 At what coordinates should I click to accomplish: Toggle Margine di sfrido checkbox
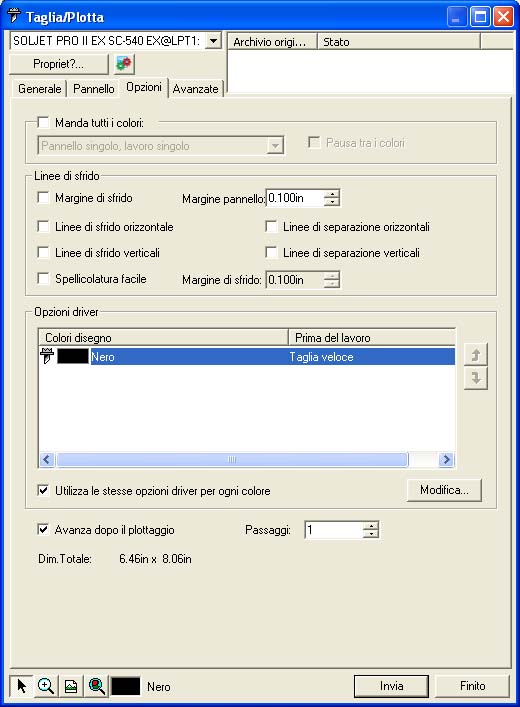click(x=43, y=197)
